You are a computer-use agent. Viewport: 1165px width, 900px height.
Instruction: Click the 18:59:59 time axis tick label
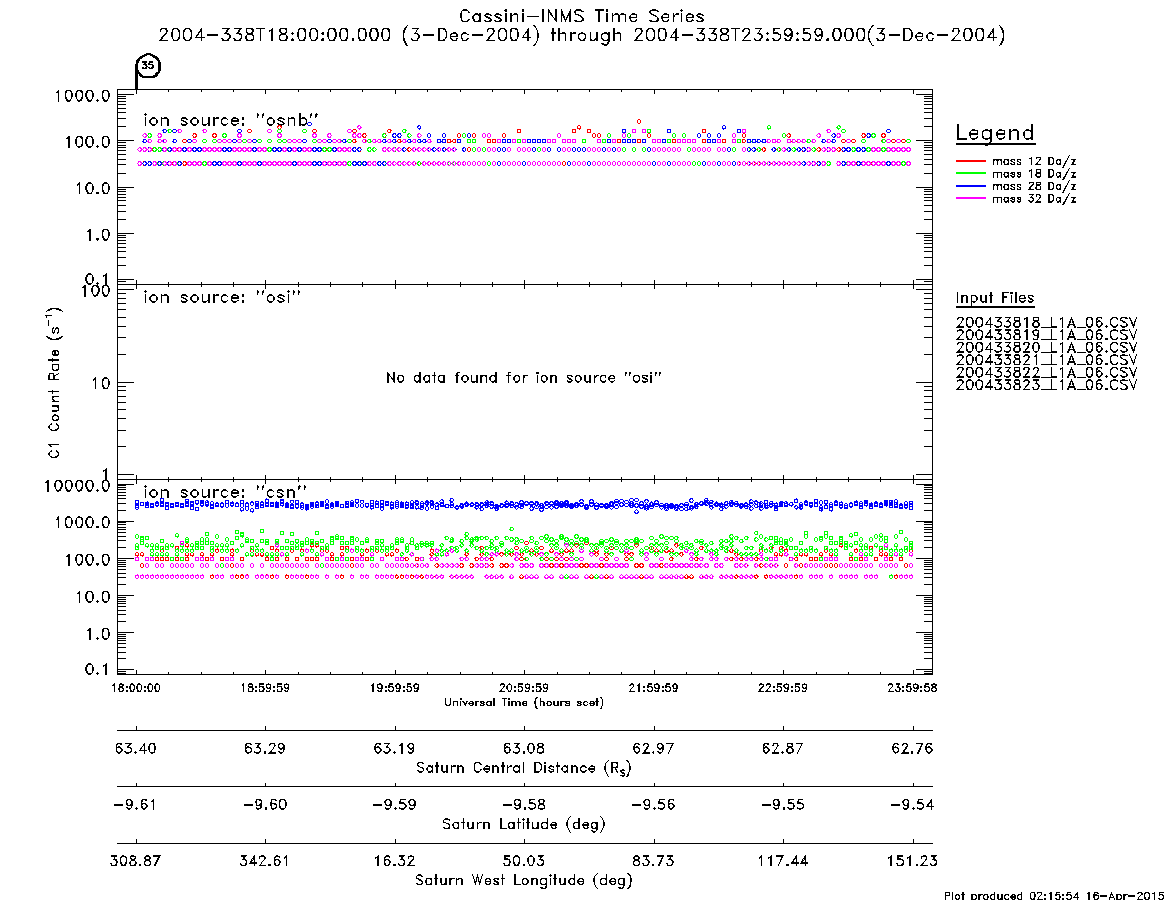(265, 688)
